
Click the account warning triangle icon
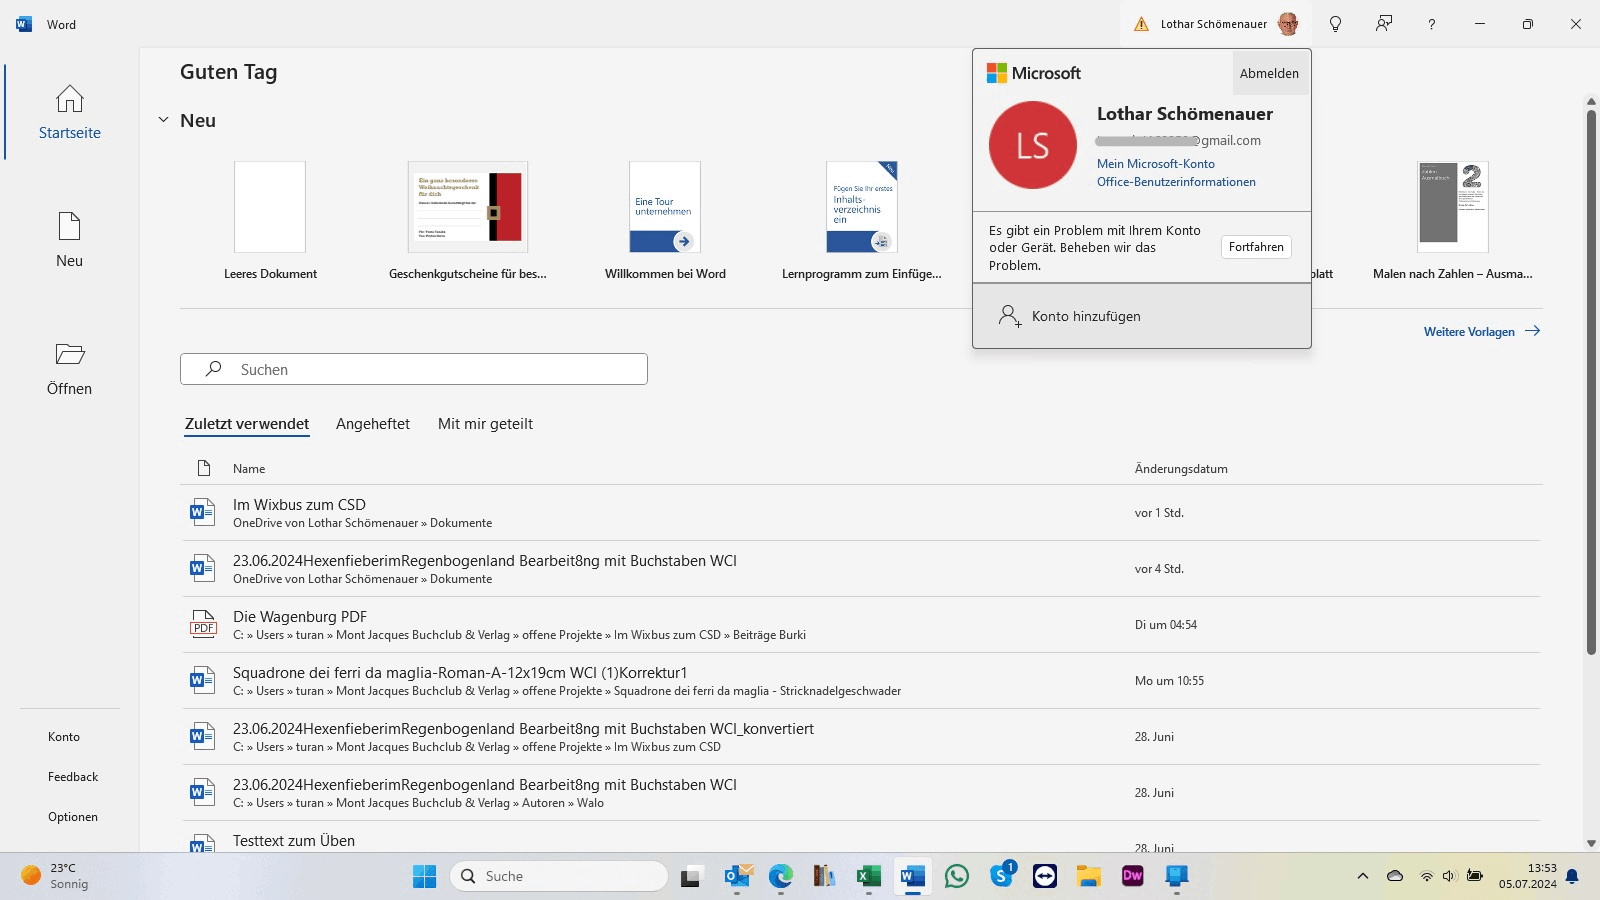[1141, 24]
